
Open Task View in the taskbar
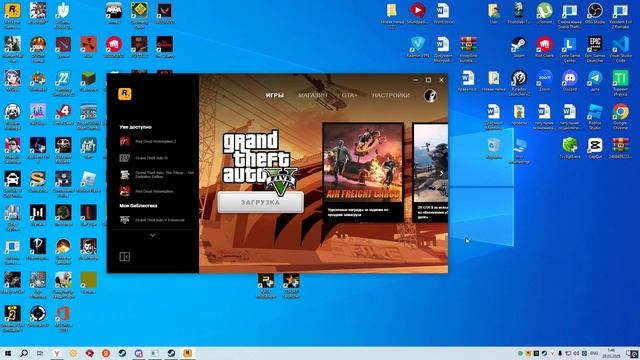coord(40,353)
